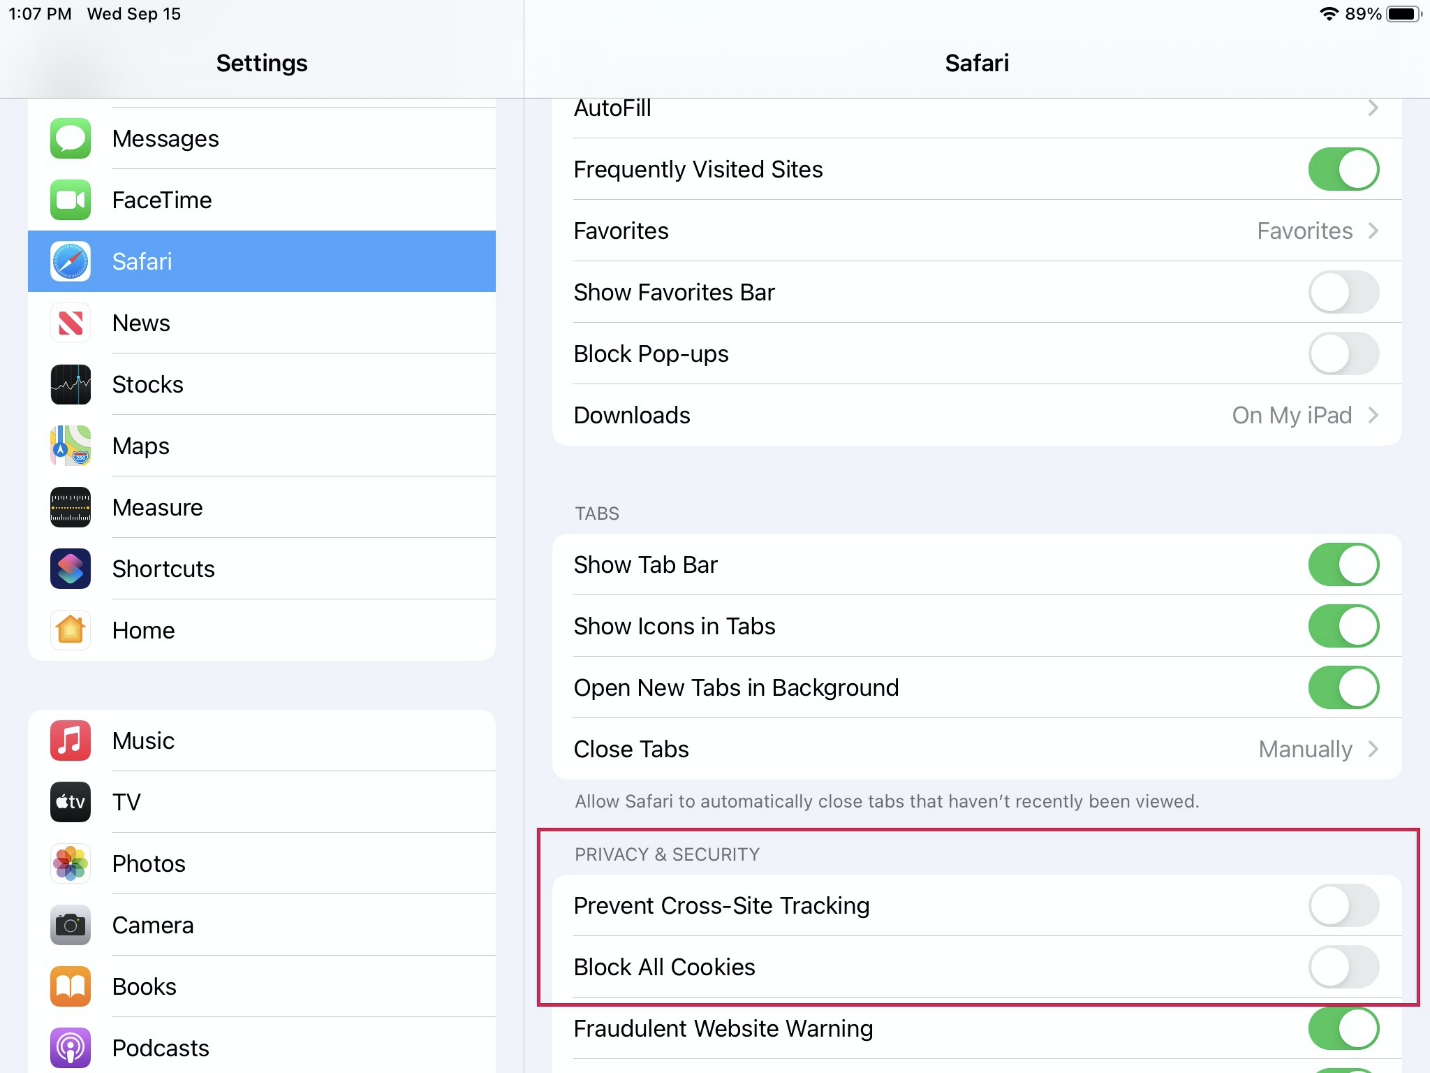Image resolution: width=1430 pixels, height=1073 pixels.
Task: Tap the Music note icon
Action: coord(71,741)
